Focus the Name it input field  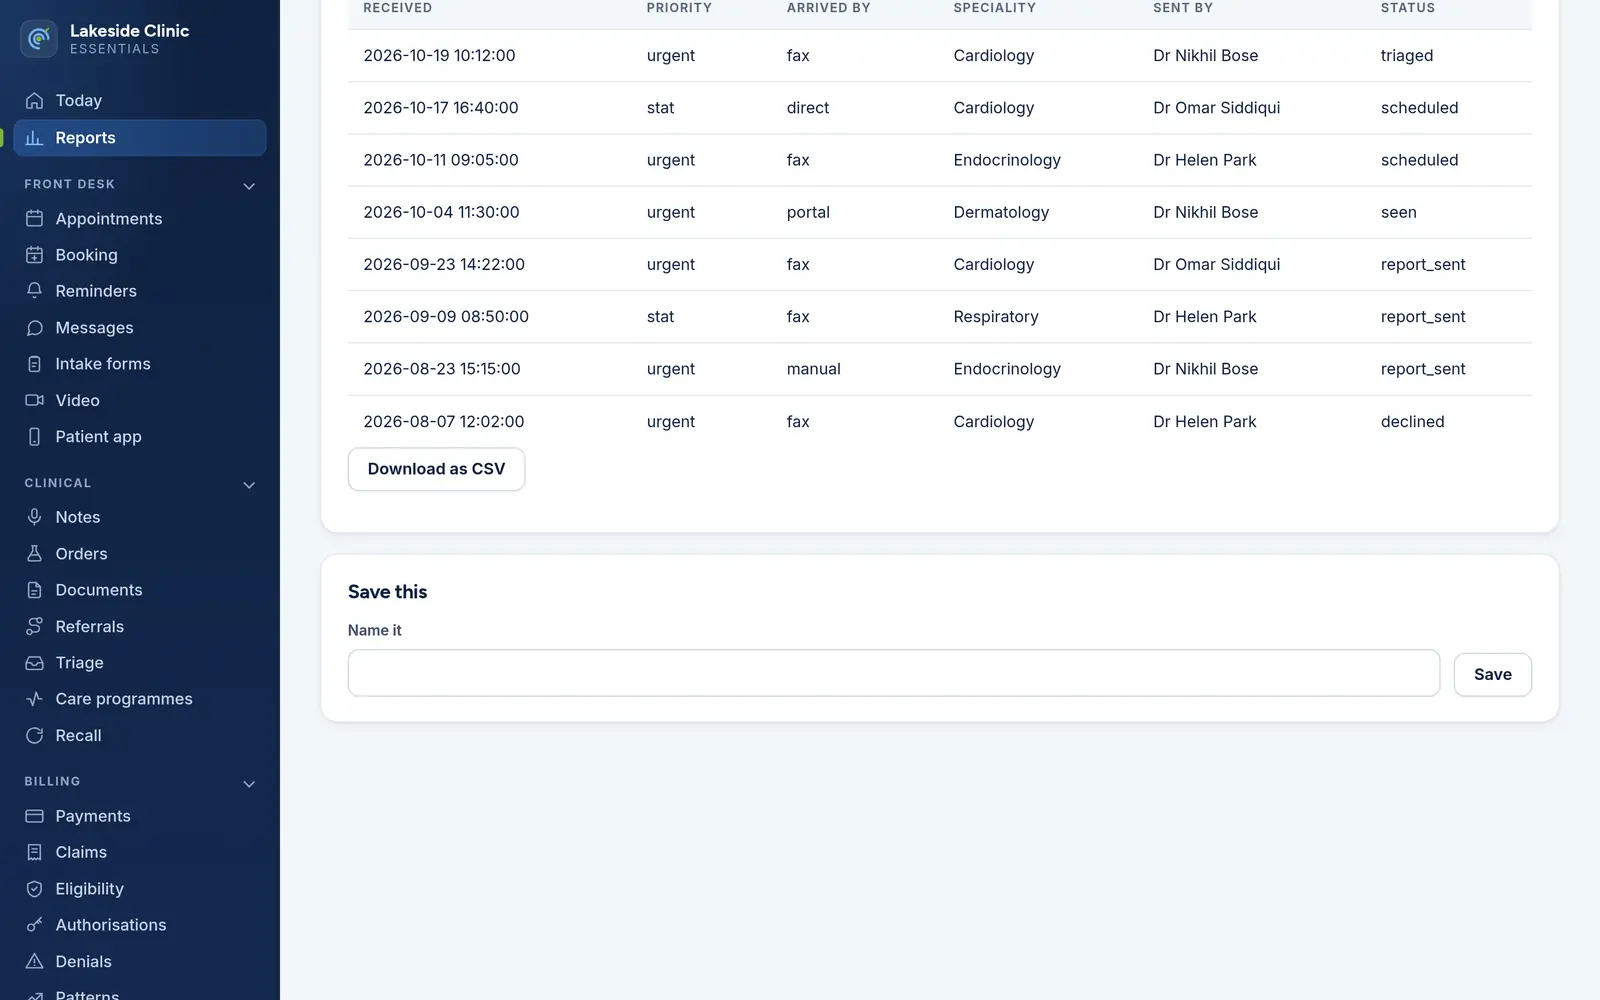click(893, 673)
